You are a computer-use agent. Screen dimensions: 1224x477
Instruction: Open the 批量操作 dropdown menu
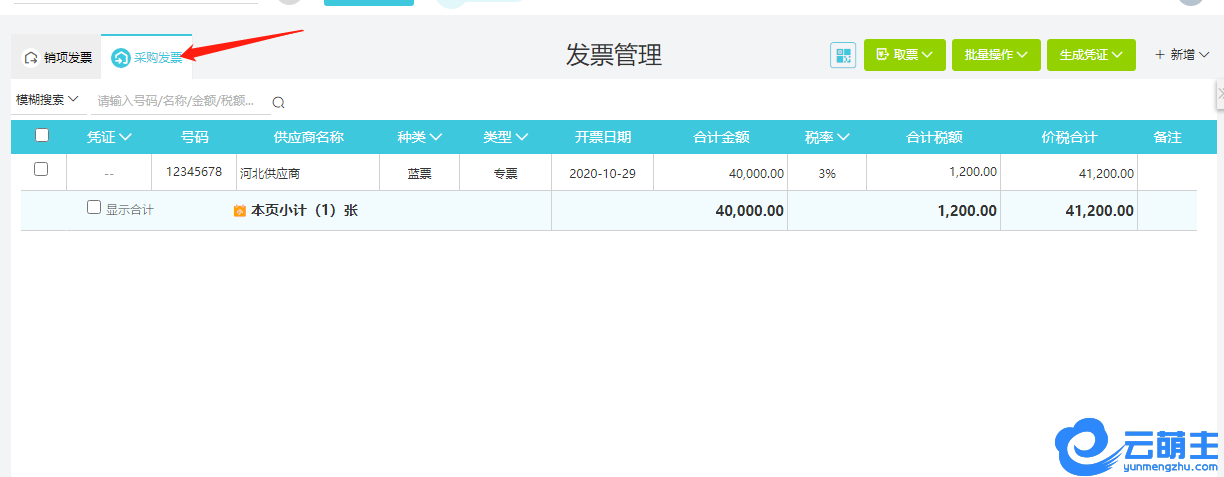click(996, 55)
